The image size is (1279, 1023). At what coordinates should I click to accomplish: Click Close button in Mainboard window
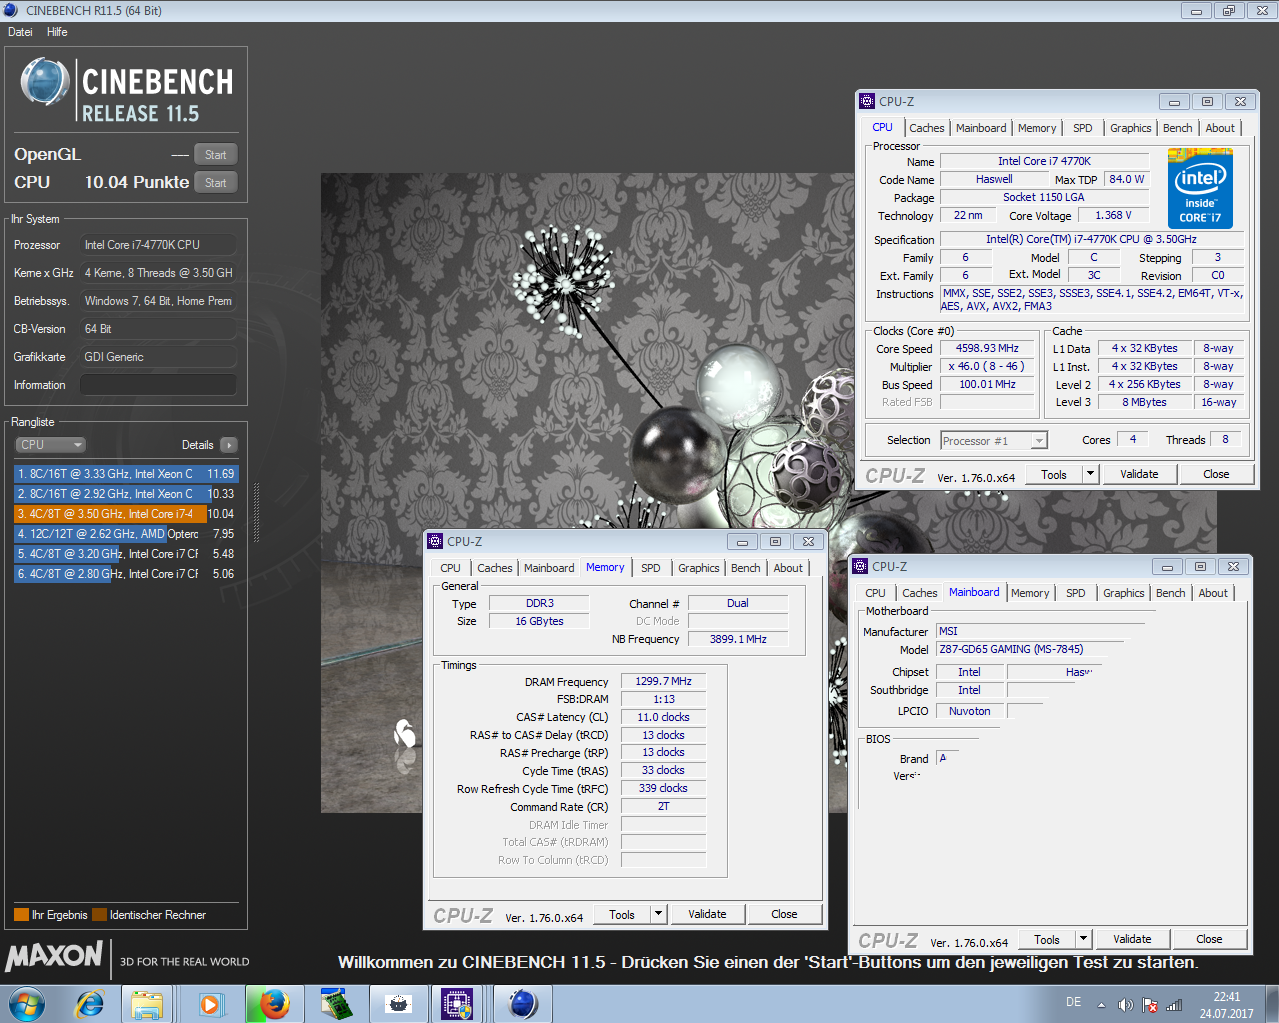point(1209,939)
